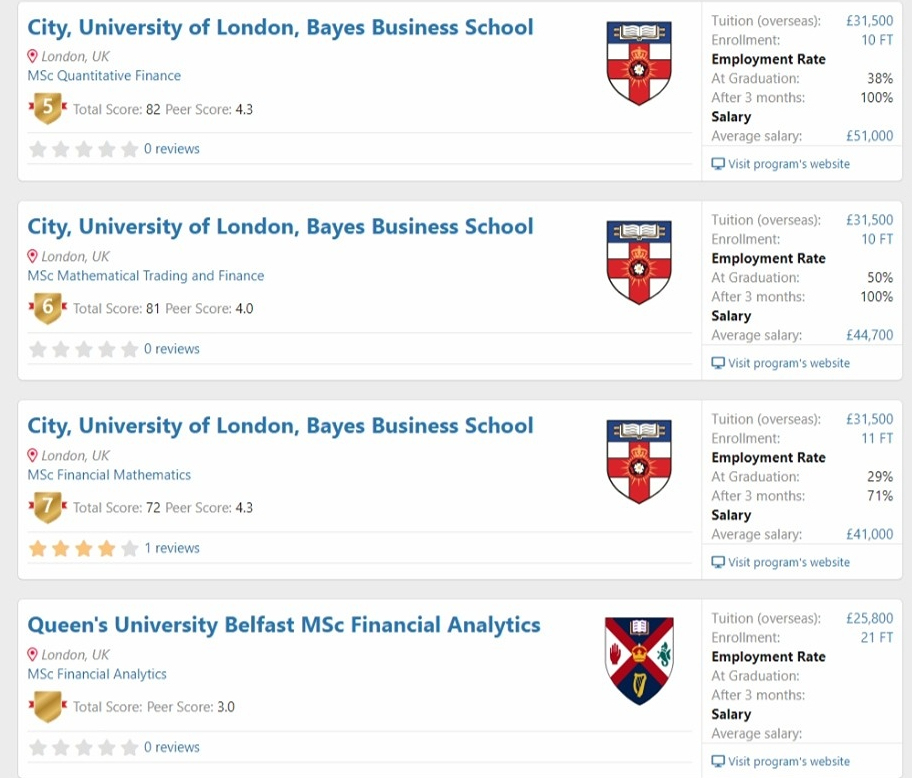912x778 pixels.
Task: Open the Bayes Business School title ranked 6
Action: click(280, 227)
